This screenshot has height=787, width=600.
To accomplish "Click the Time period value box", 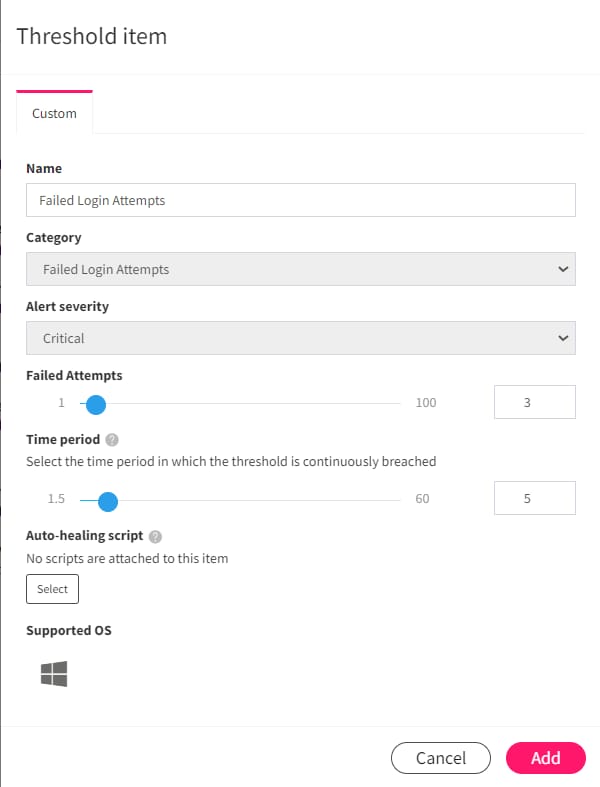I will [535, 498].
